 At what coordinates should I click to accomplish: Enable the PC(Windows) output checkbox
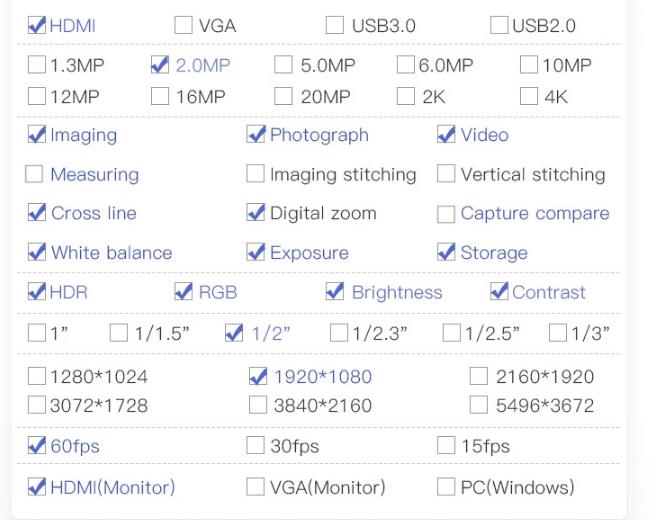tap(446, 486)
